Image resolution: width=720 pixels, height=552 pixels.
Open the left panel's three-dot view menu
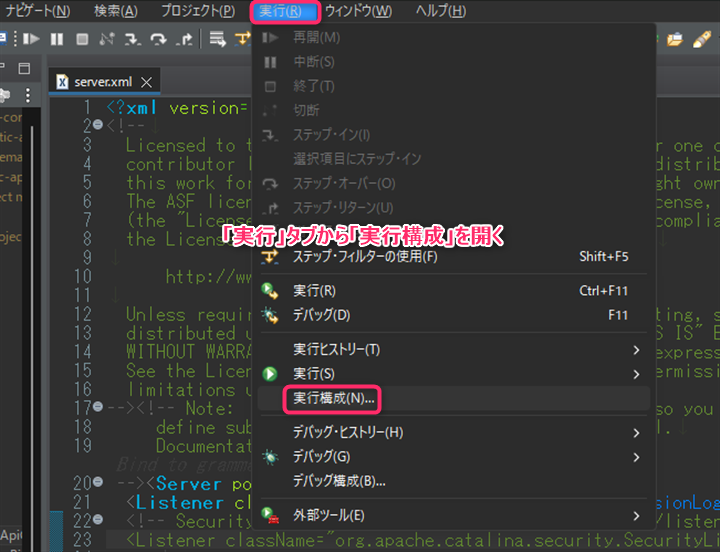[28, 95]
